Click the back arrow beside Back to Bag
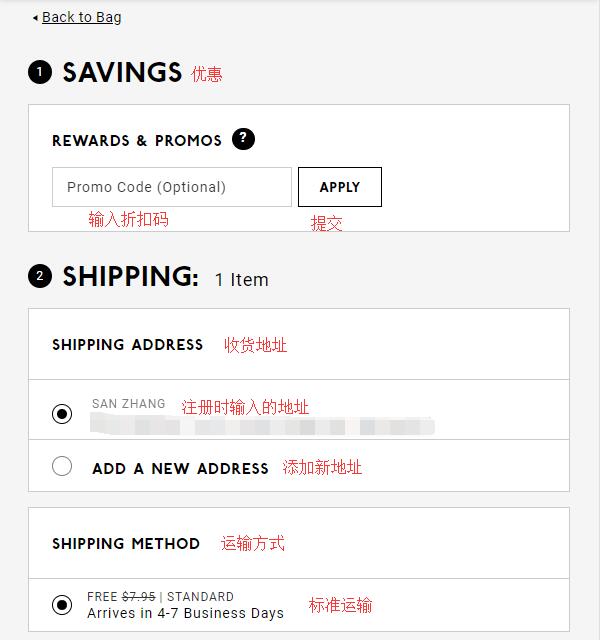Viewport: 600px width, 640px height. (x=36, y=18)
